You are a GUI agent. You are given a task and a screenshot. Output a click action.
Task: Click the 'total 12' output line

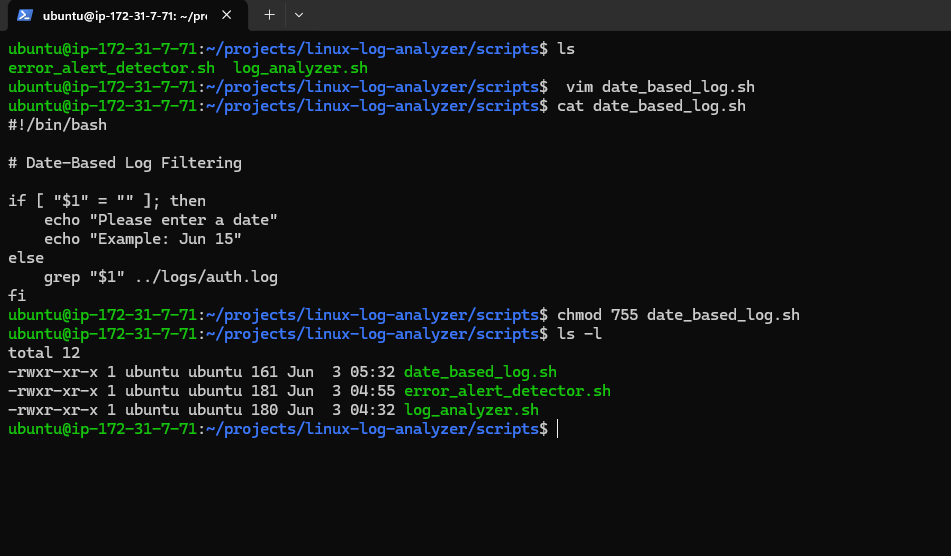click(x=44, y=353)
